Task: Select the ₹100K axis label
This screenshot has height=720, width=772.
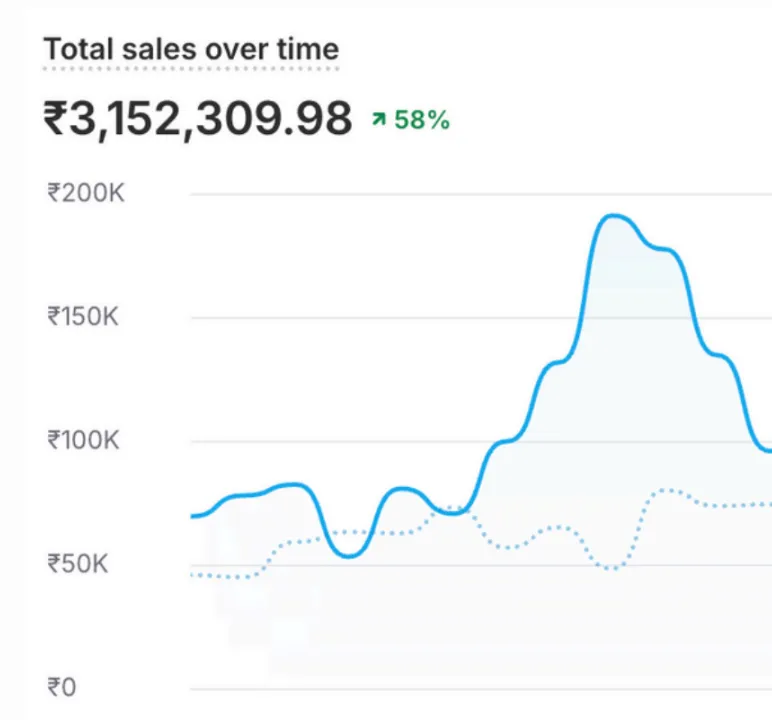Action: pos(84,440)
